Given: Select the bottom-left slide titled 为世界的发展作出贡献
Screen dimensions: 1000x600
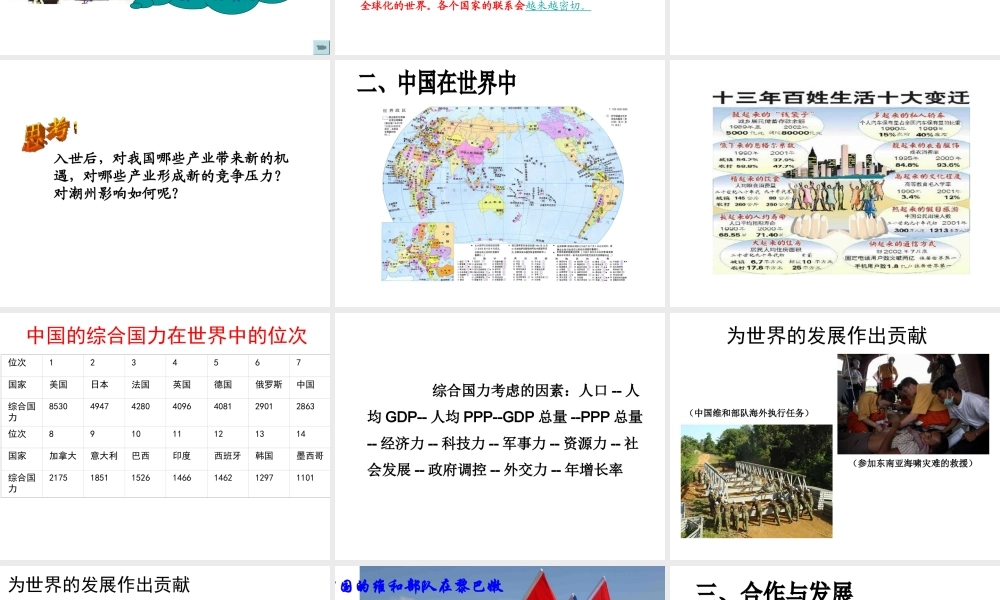Looking at the screenshot, I should click(165, 583).
